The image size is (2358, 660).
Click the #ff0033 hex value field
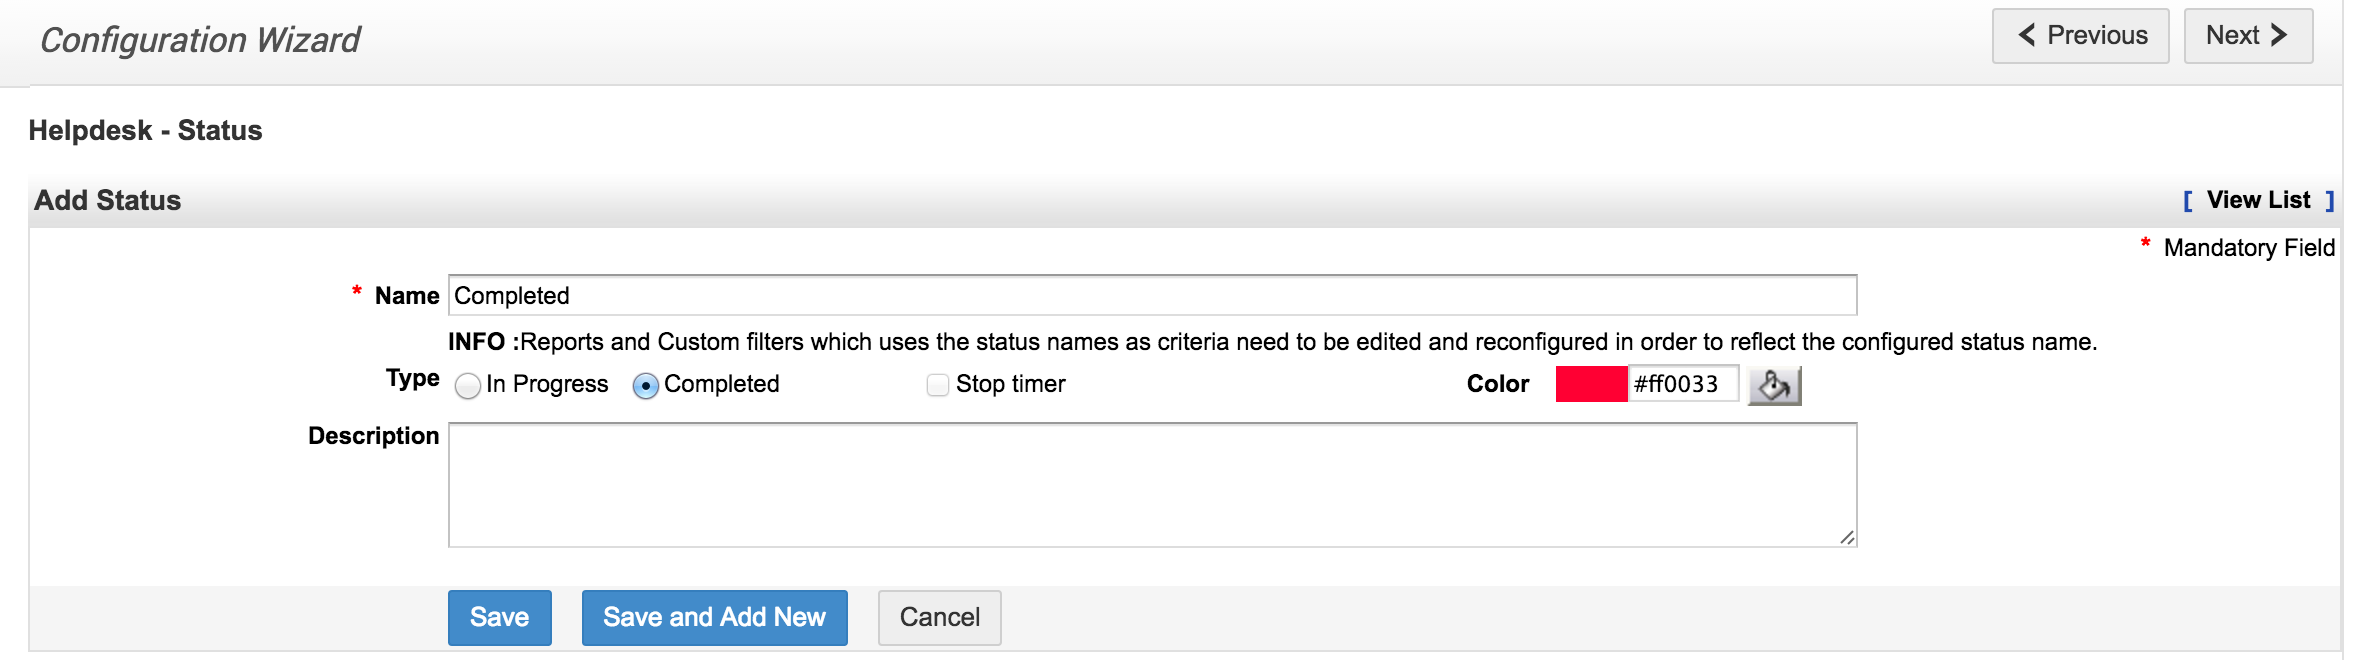click(1683, 383)
